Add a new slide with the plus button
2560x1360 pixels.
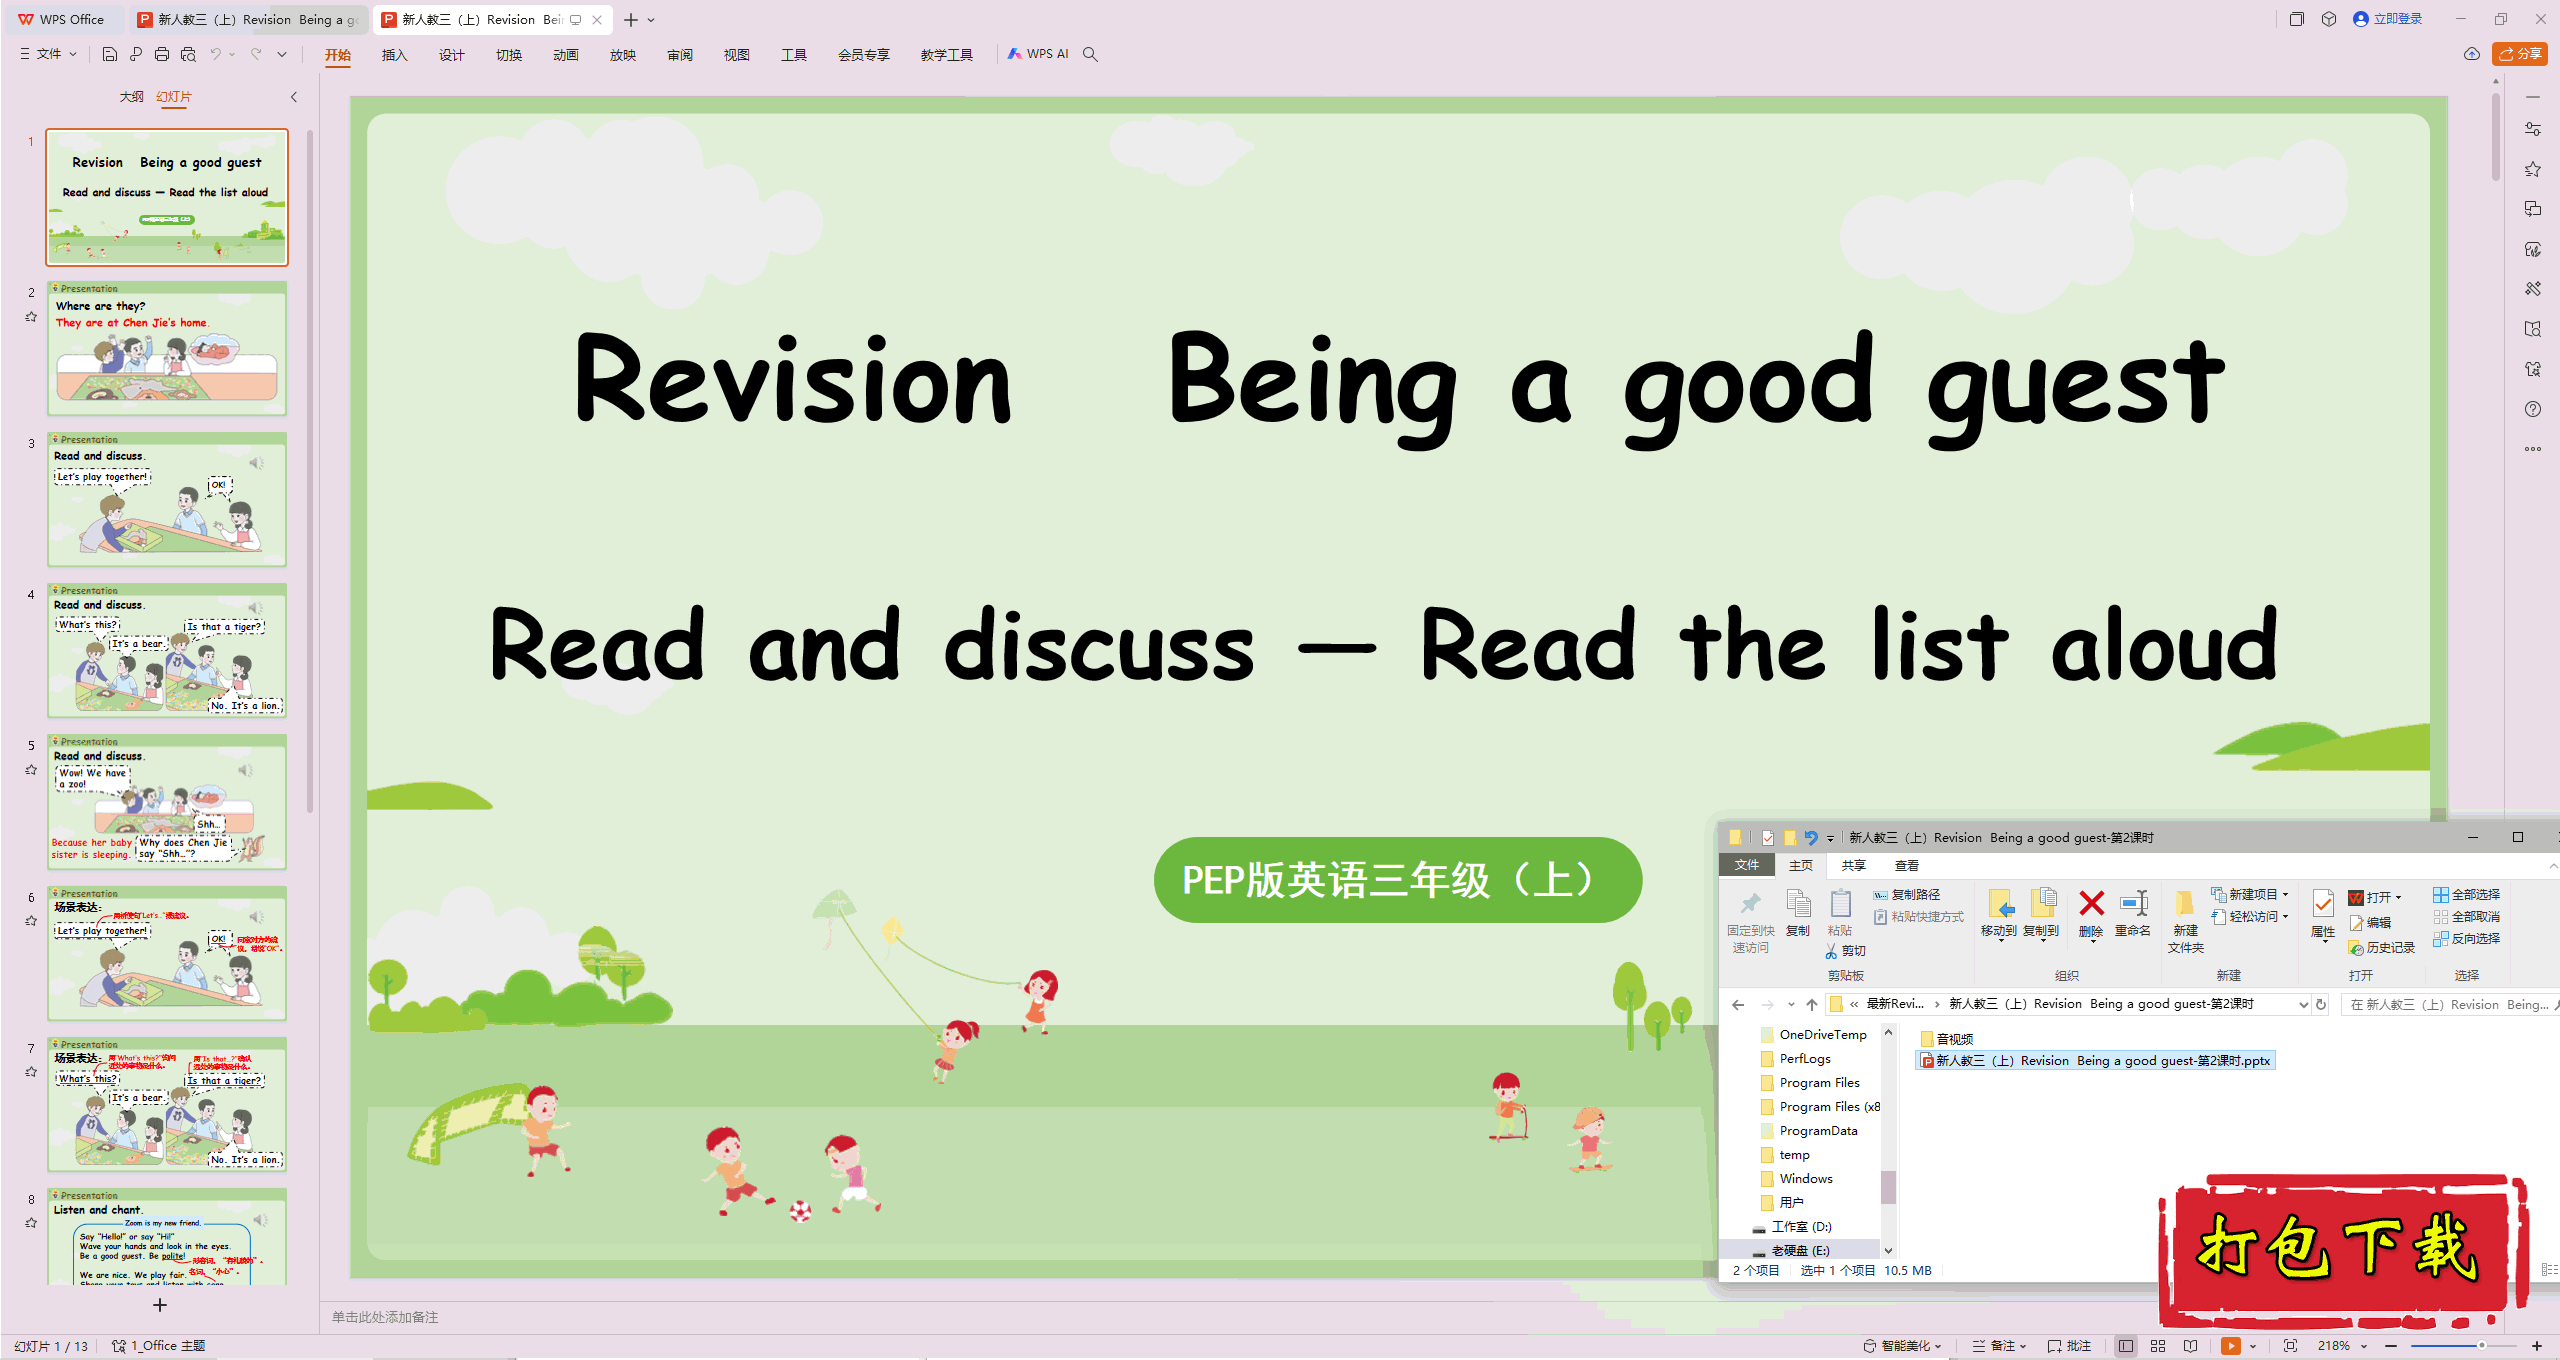159,1305
